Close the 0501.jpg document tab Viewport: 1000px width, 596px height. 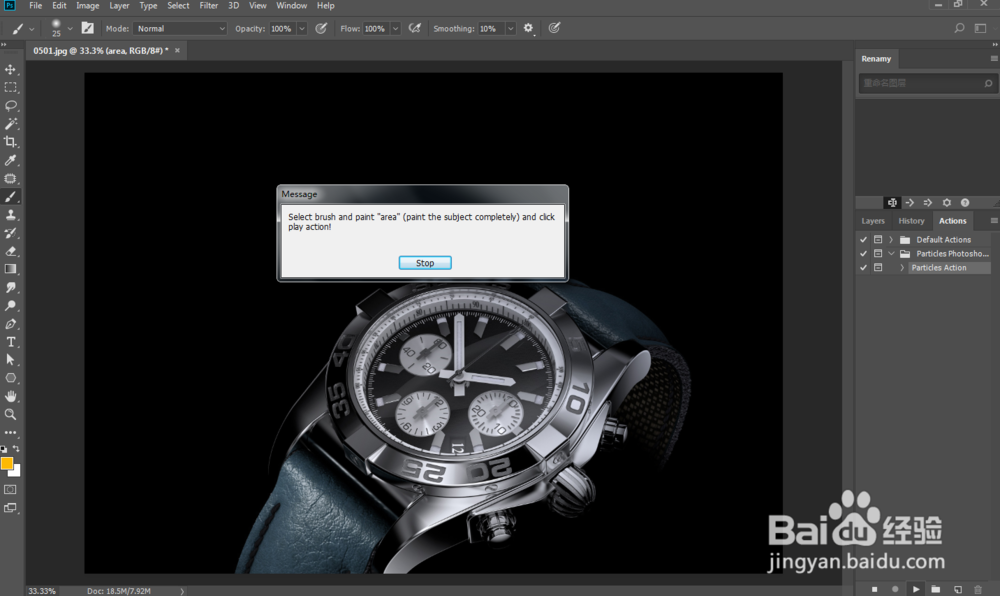pos(177,50)
